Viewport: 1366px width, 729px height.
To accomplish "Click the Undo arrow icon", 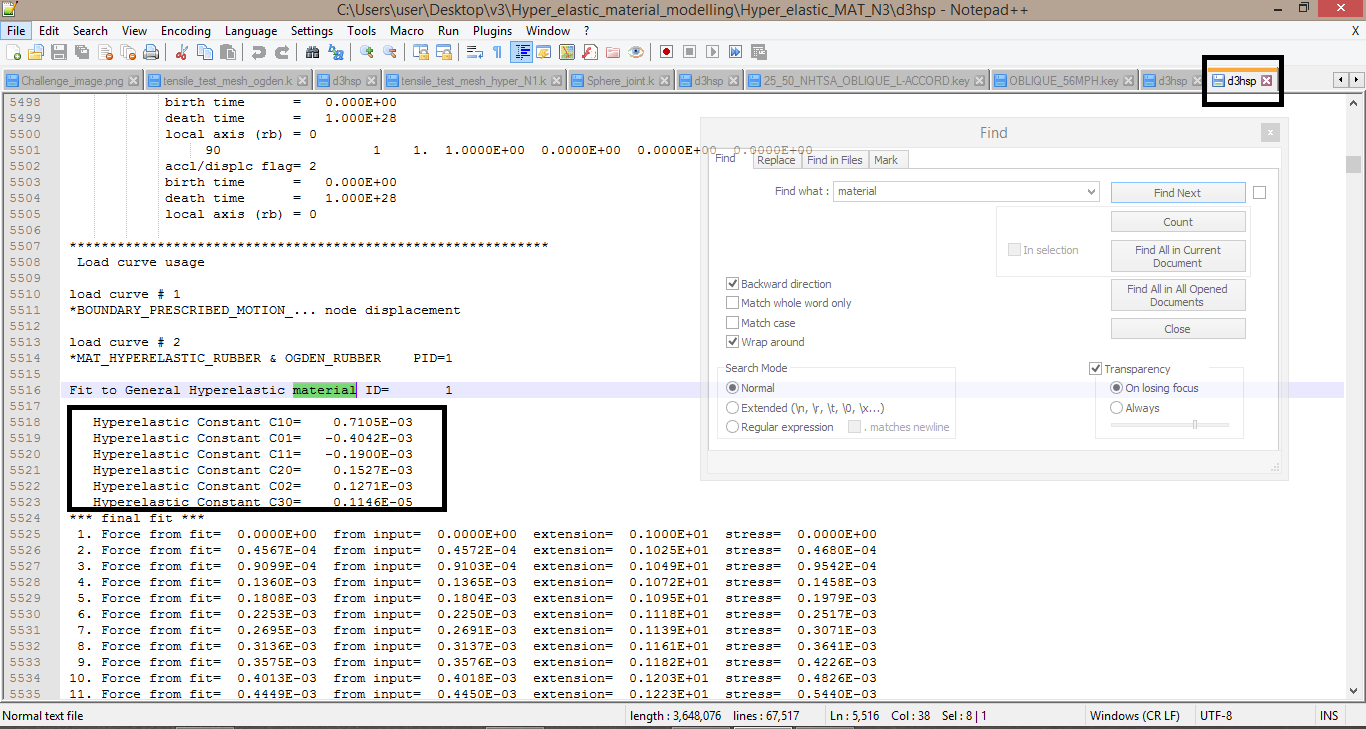I will [x=259, y=52].
